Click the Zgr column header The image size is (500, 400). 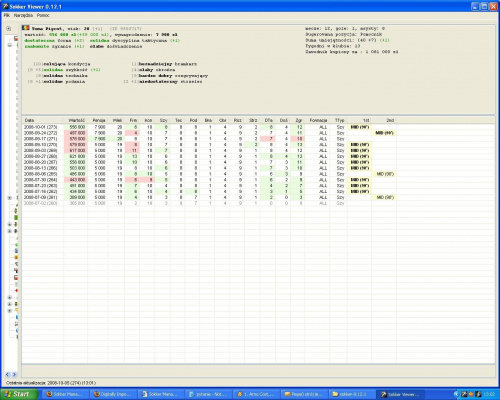point(298,120)
